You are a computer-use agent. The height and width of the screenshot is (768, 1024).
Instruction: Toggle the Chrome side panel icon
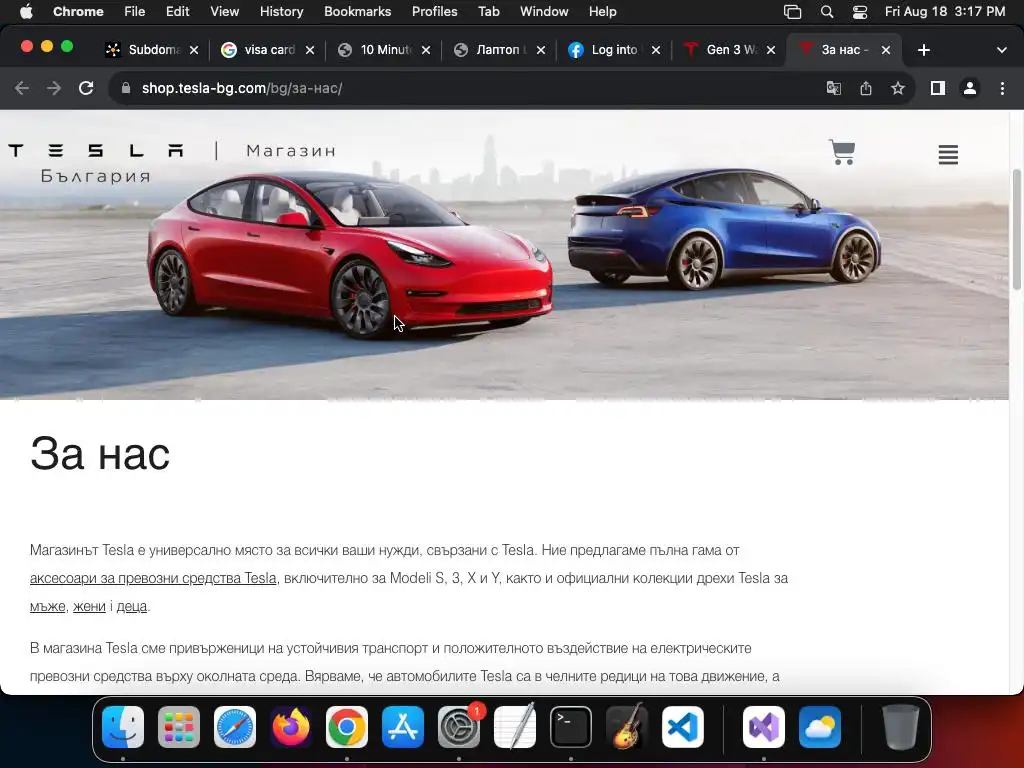click(938, 88)
